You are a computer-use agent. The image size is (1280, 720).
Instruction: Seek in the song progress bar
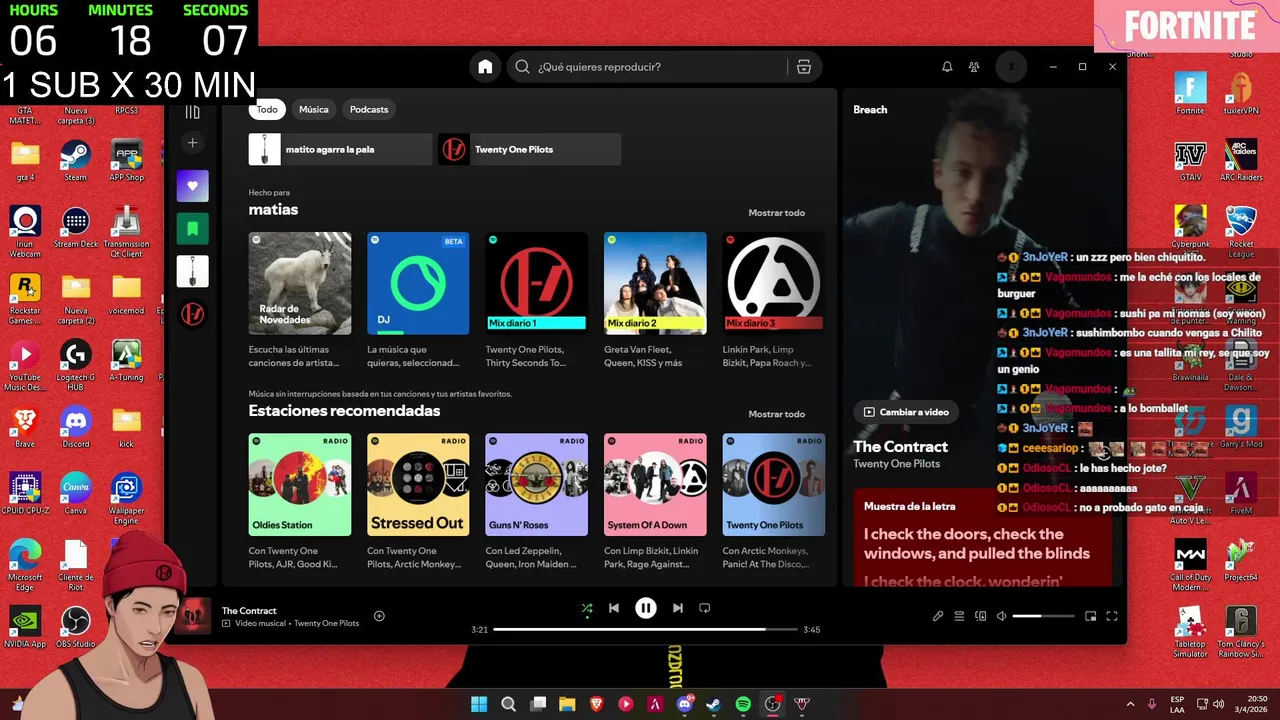point(646,629)
